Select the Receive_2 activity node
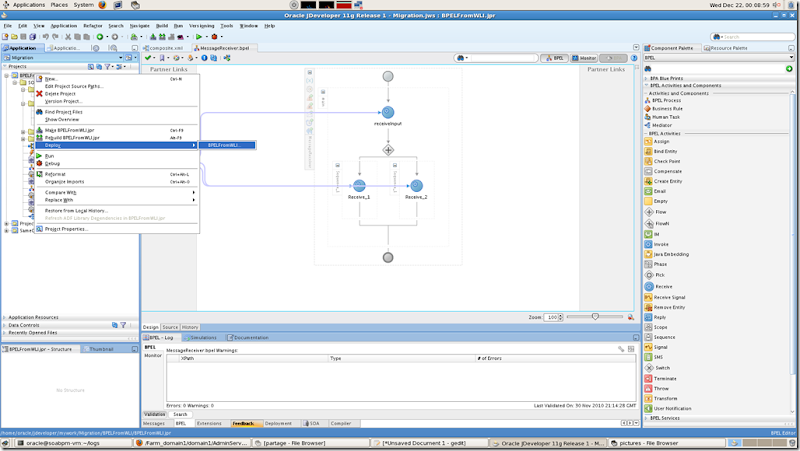Viewport: 800px width, 451px height. tap(416, 186)
